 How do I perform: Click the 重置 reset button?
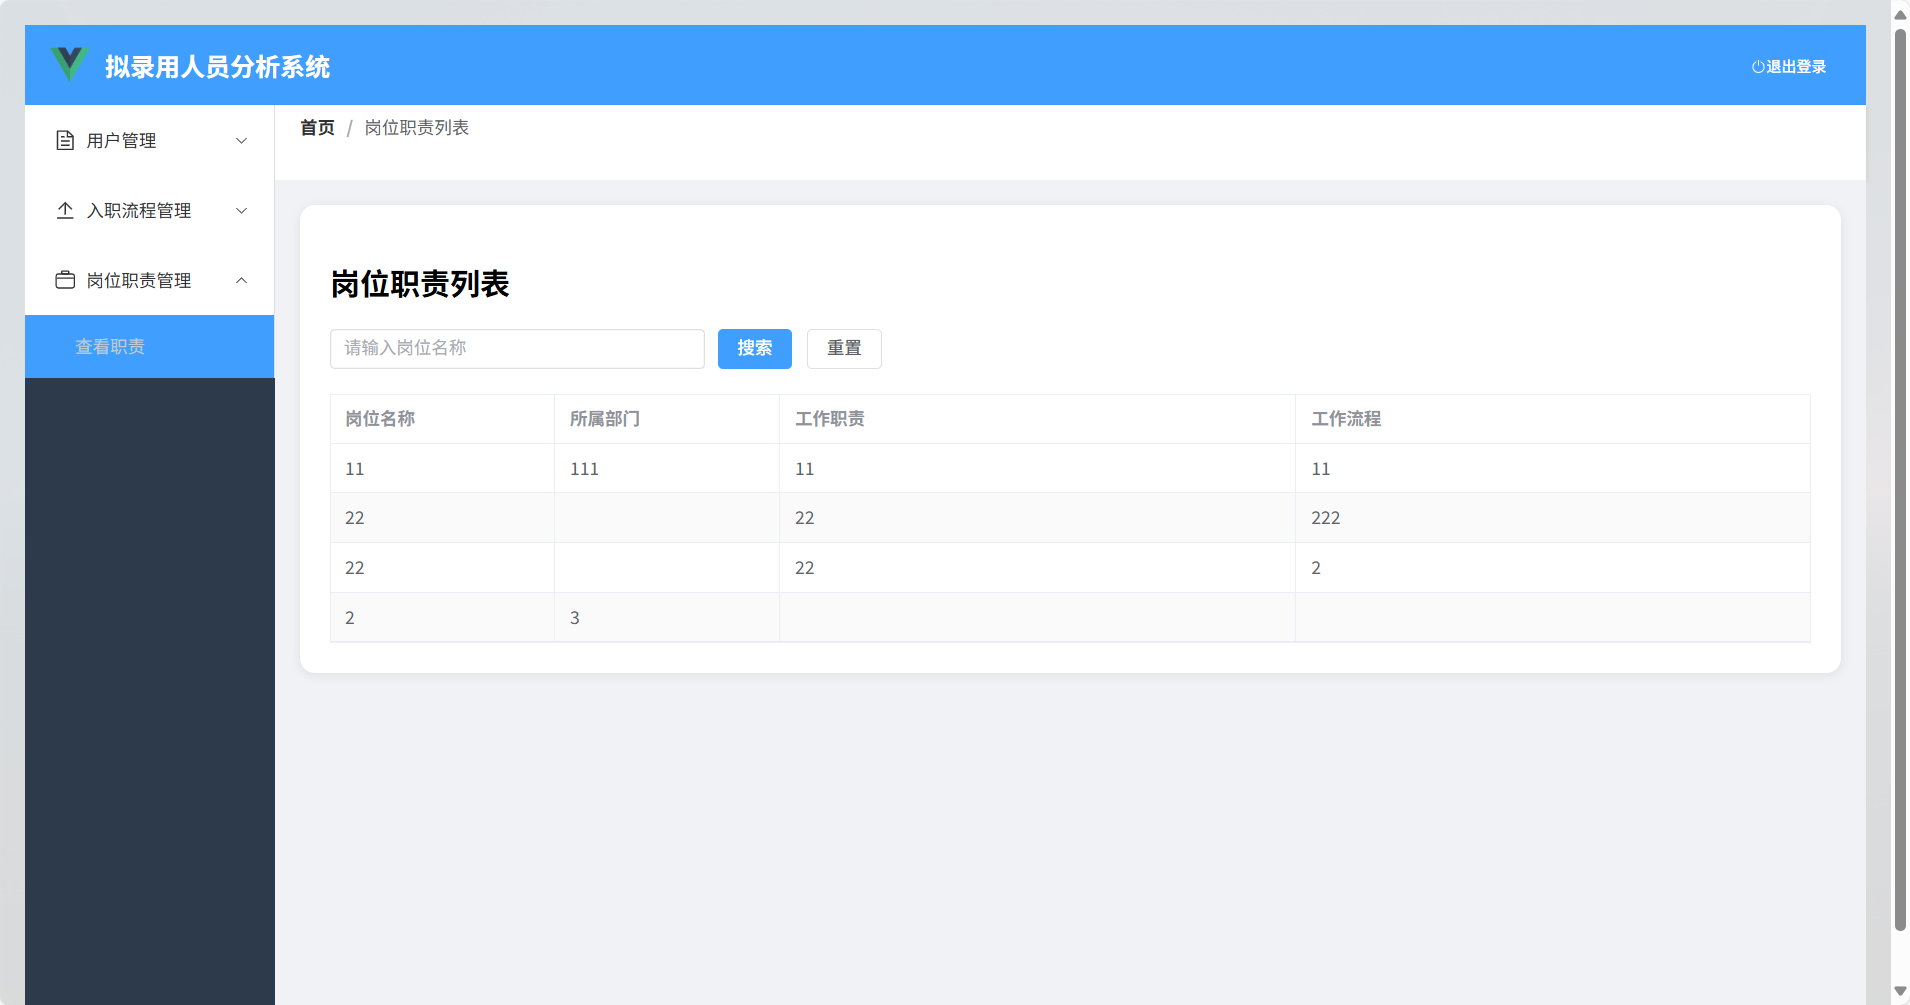pyautogui.click(x=844, y=348)
